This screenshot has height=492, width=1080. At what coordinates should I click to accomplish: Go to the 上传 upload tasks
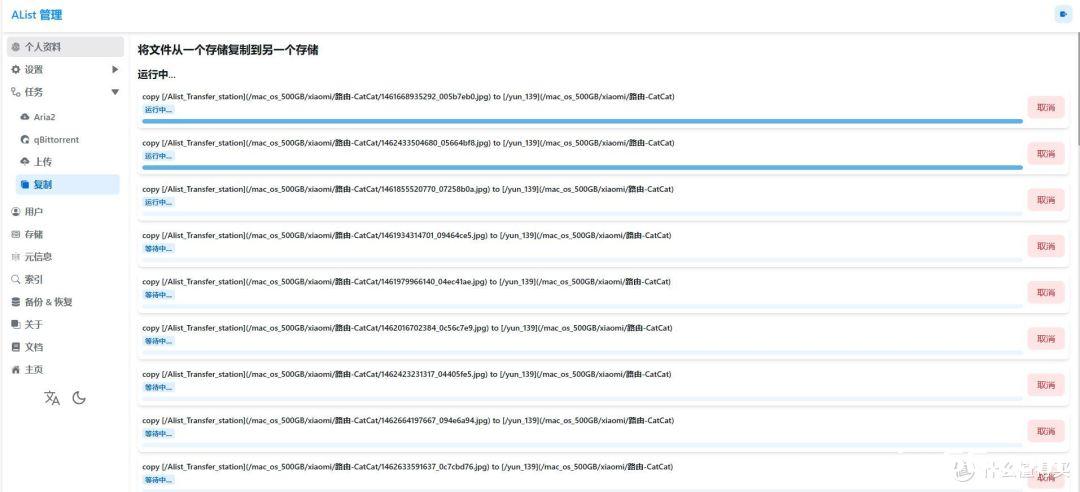[42, 162]
